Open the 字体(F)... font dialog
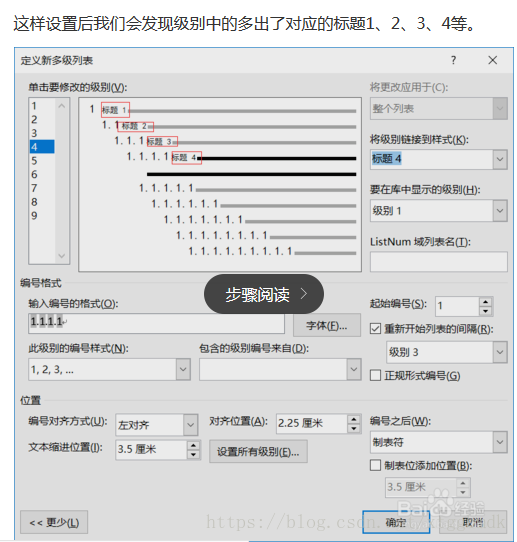 click(x=327, y=325)
